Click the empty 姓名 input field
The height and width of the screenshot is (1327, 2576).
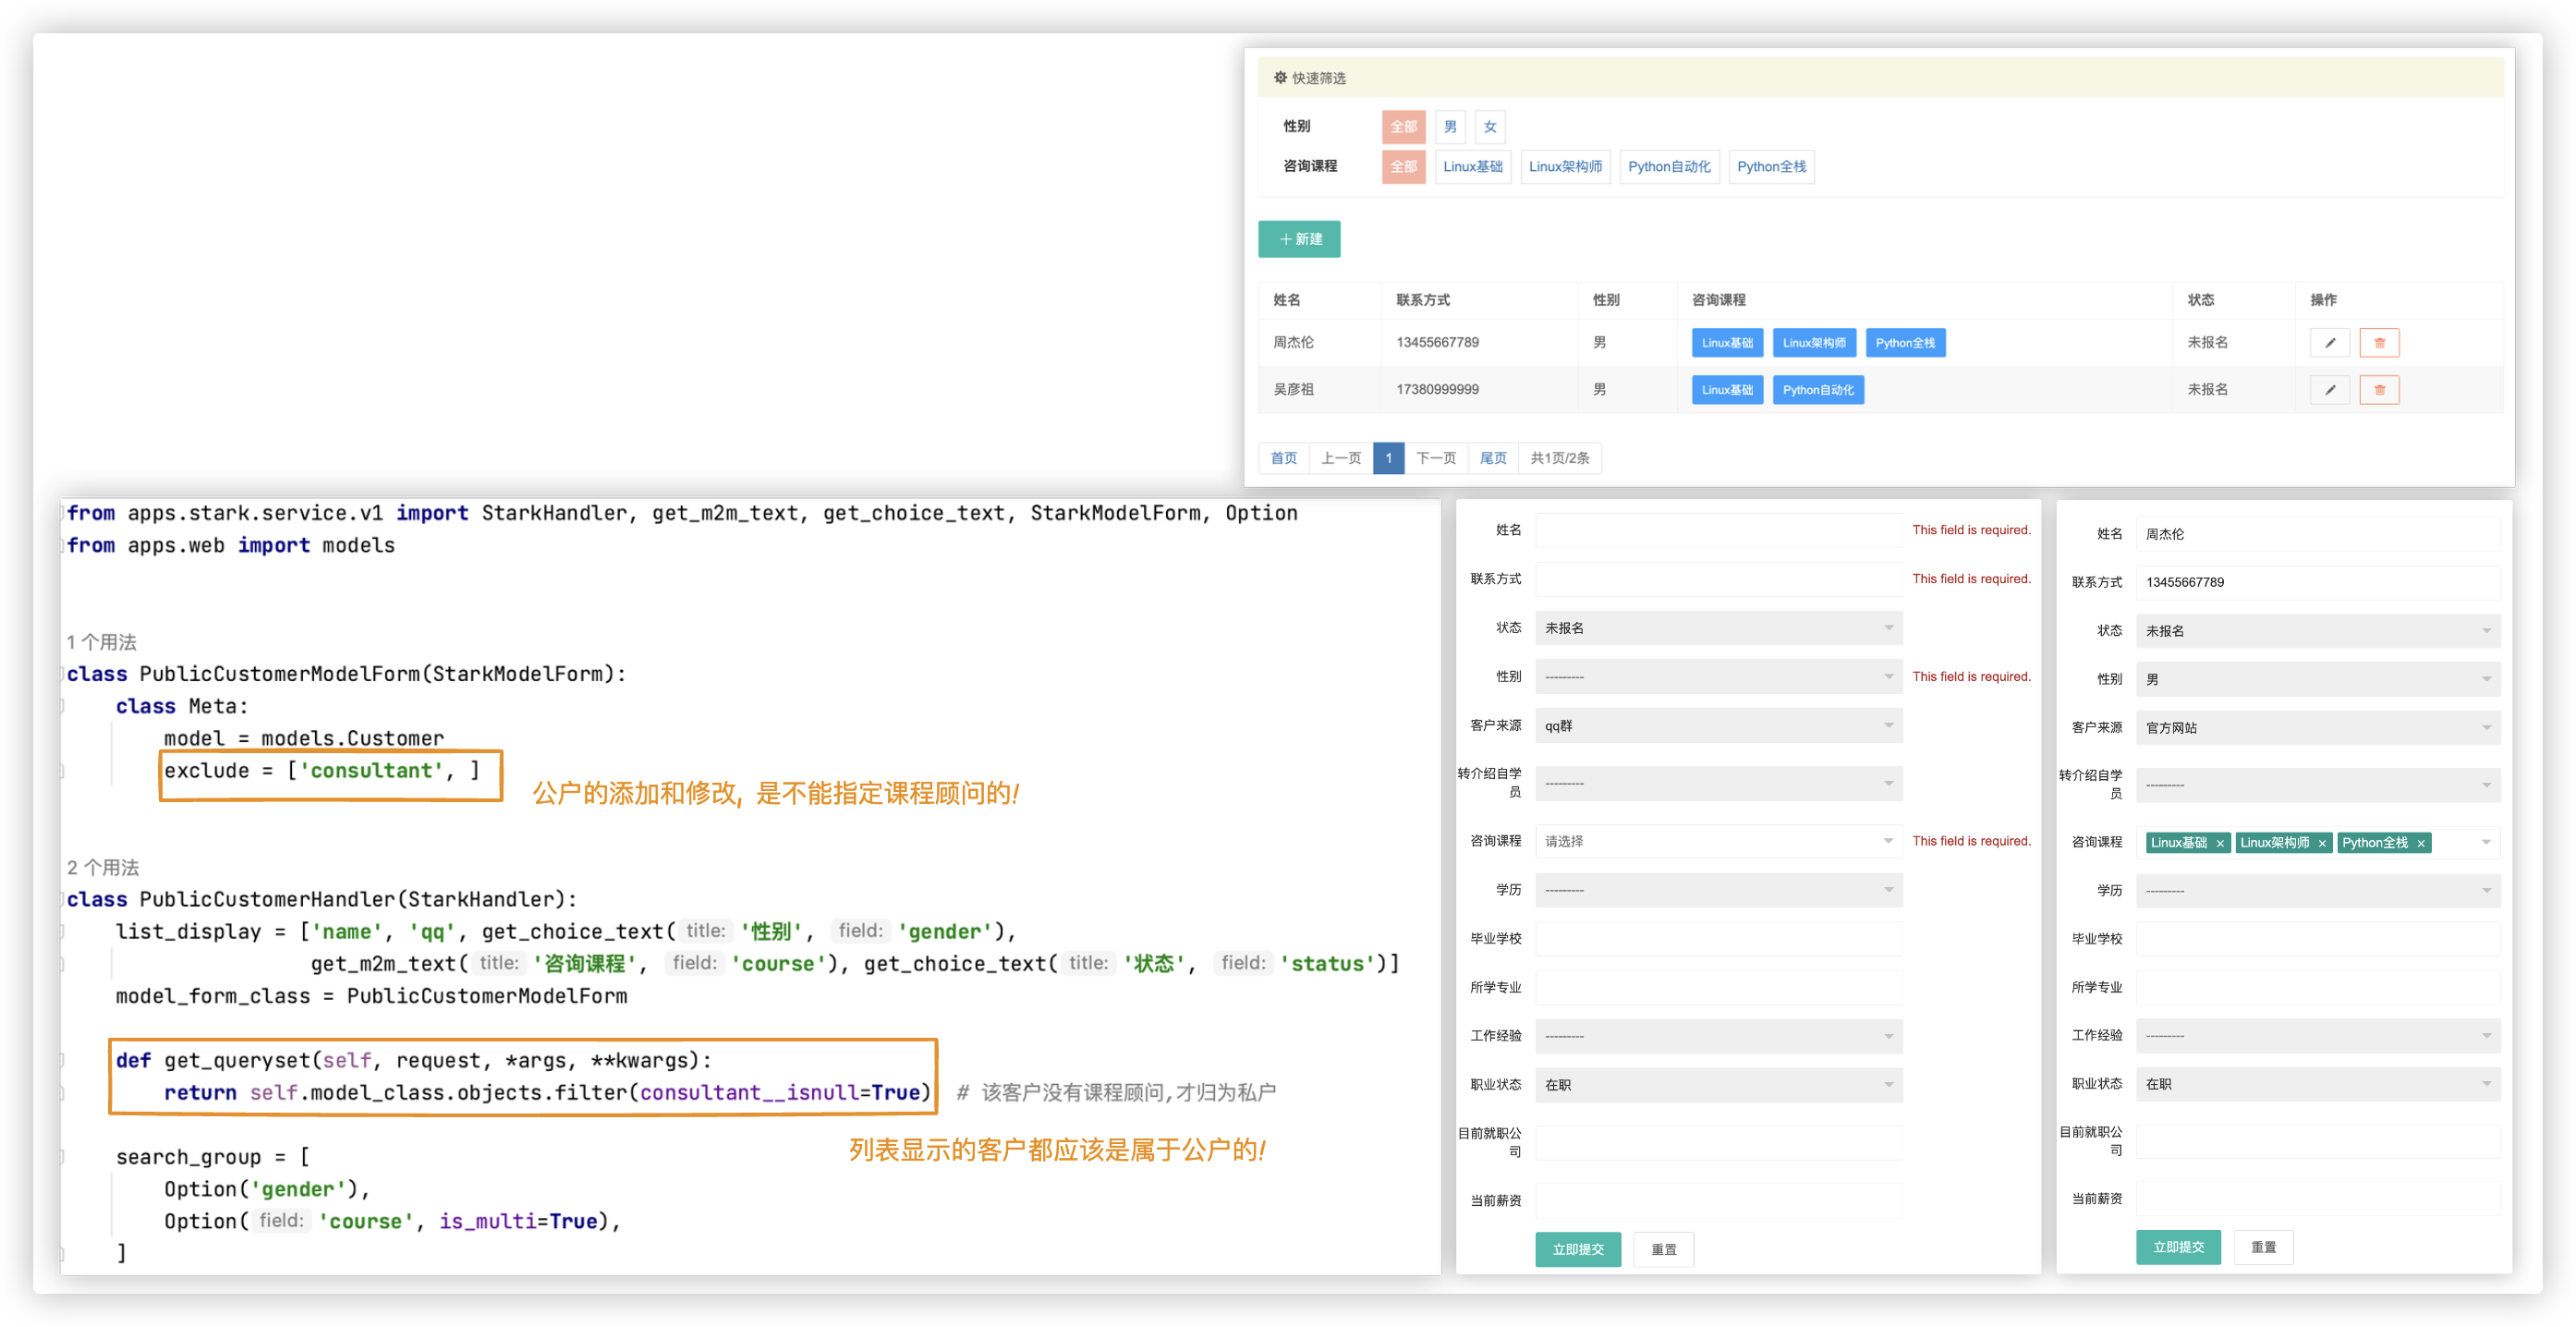click(x=1718, y=530)
